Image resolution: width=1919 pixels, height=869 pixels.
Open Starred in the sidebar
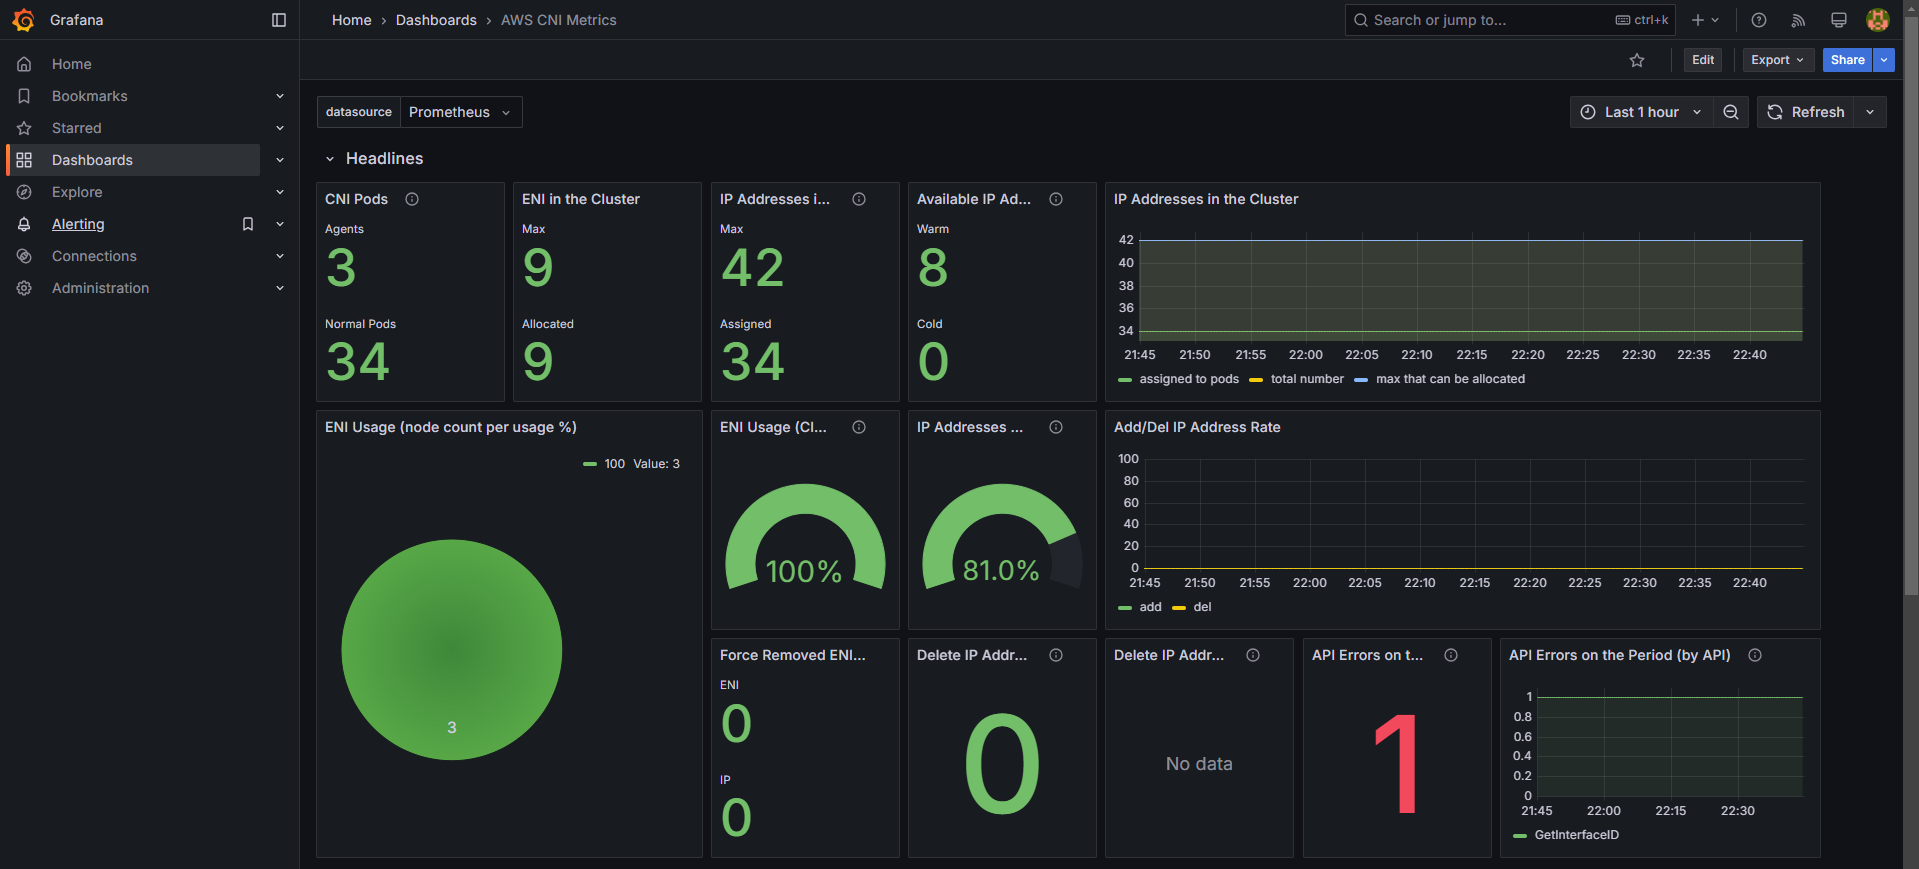pos(77,128)
